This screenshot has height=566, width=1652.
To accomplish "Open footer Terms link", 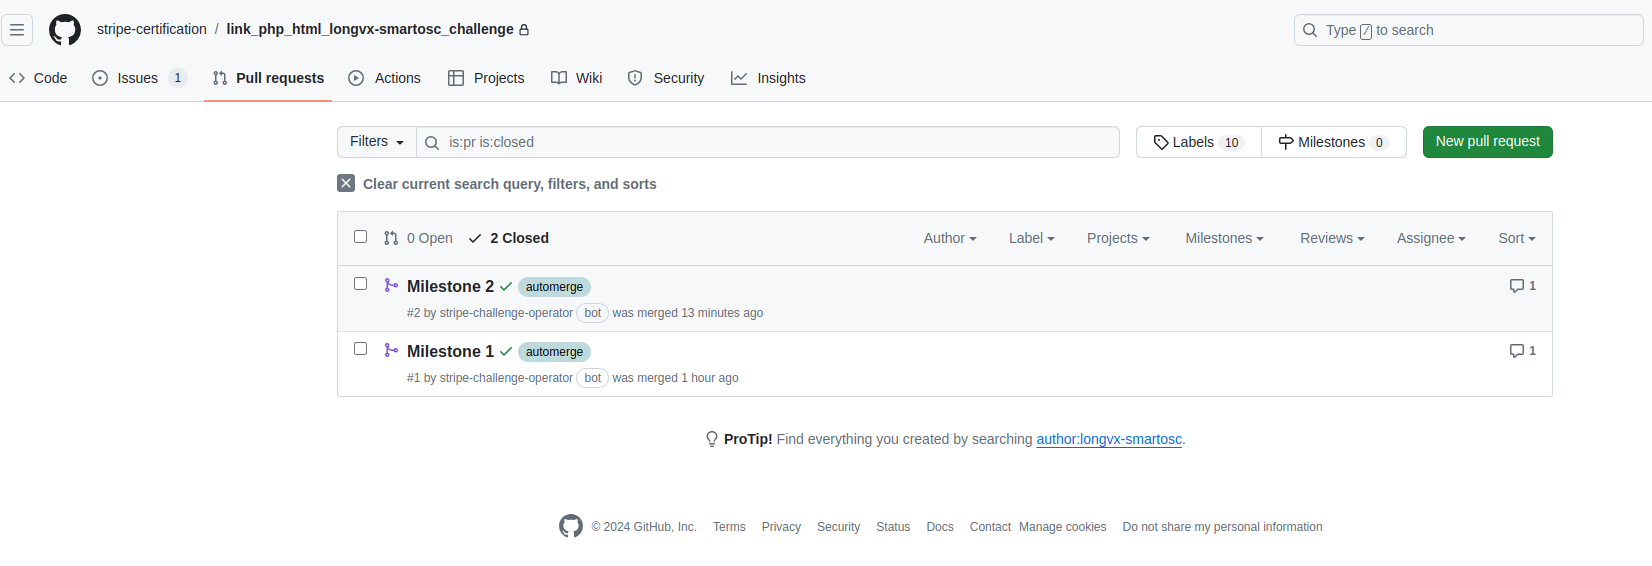I will 729,527.
